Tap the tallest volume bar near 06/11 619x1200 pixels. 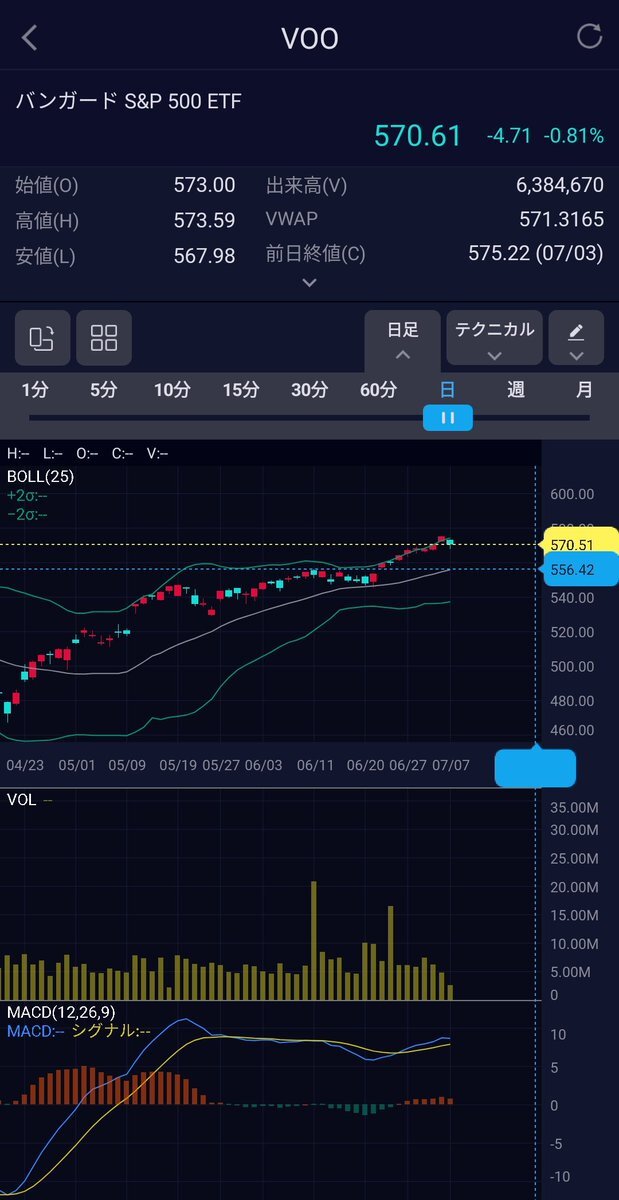pos(314,941)
